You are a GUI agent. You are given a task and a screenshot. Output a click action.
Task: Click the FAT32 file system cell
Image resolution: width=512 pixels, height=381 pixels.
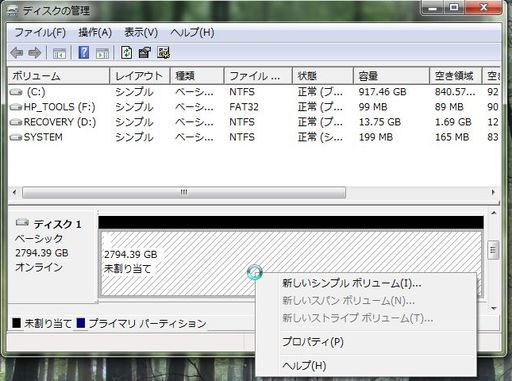pyautogui.click(x=244, y=107)
